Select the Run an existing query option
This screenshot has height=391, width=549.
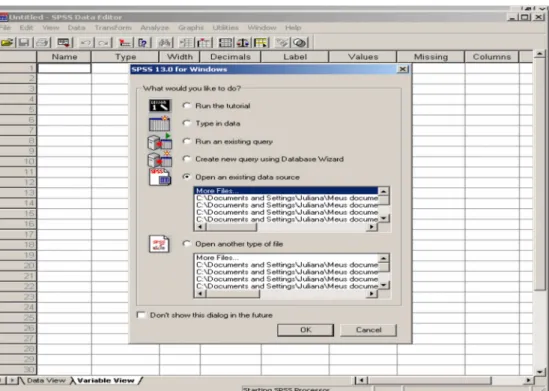tap(187, 141)
